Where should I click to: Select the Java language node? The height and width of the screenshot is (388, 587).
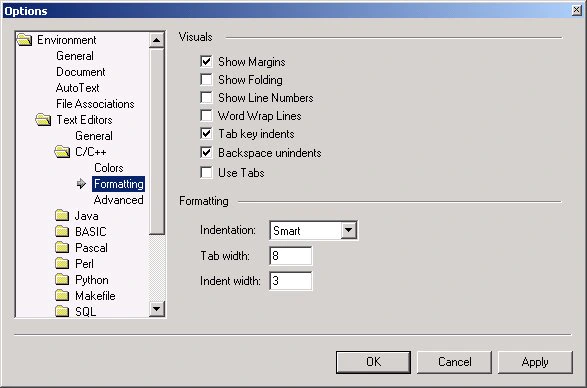coord(86,216)
